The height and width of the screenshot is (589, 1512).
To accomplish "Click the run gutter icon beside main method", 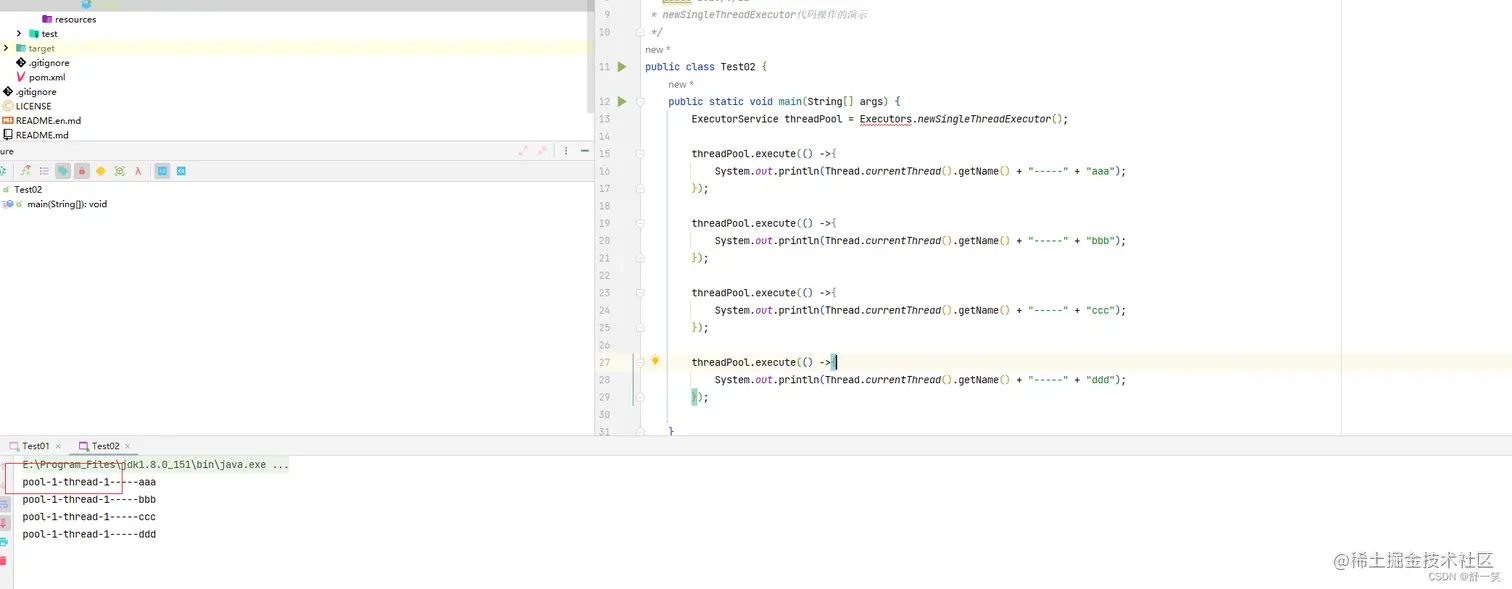I will (x=622, y=102).
